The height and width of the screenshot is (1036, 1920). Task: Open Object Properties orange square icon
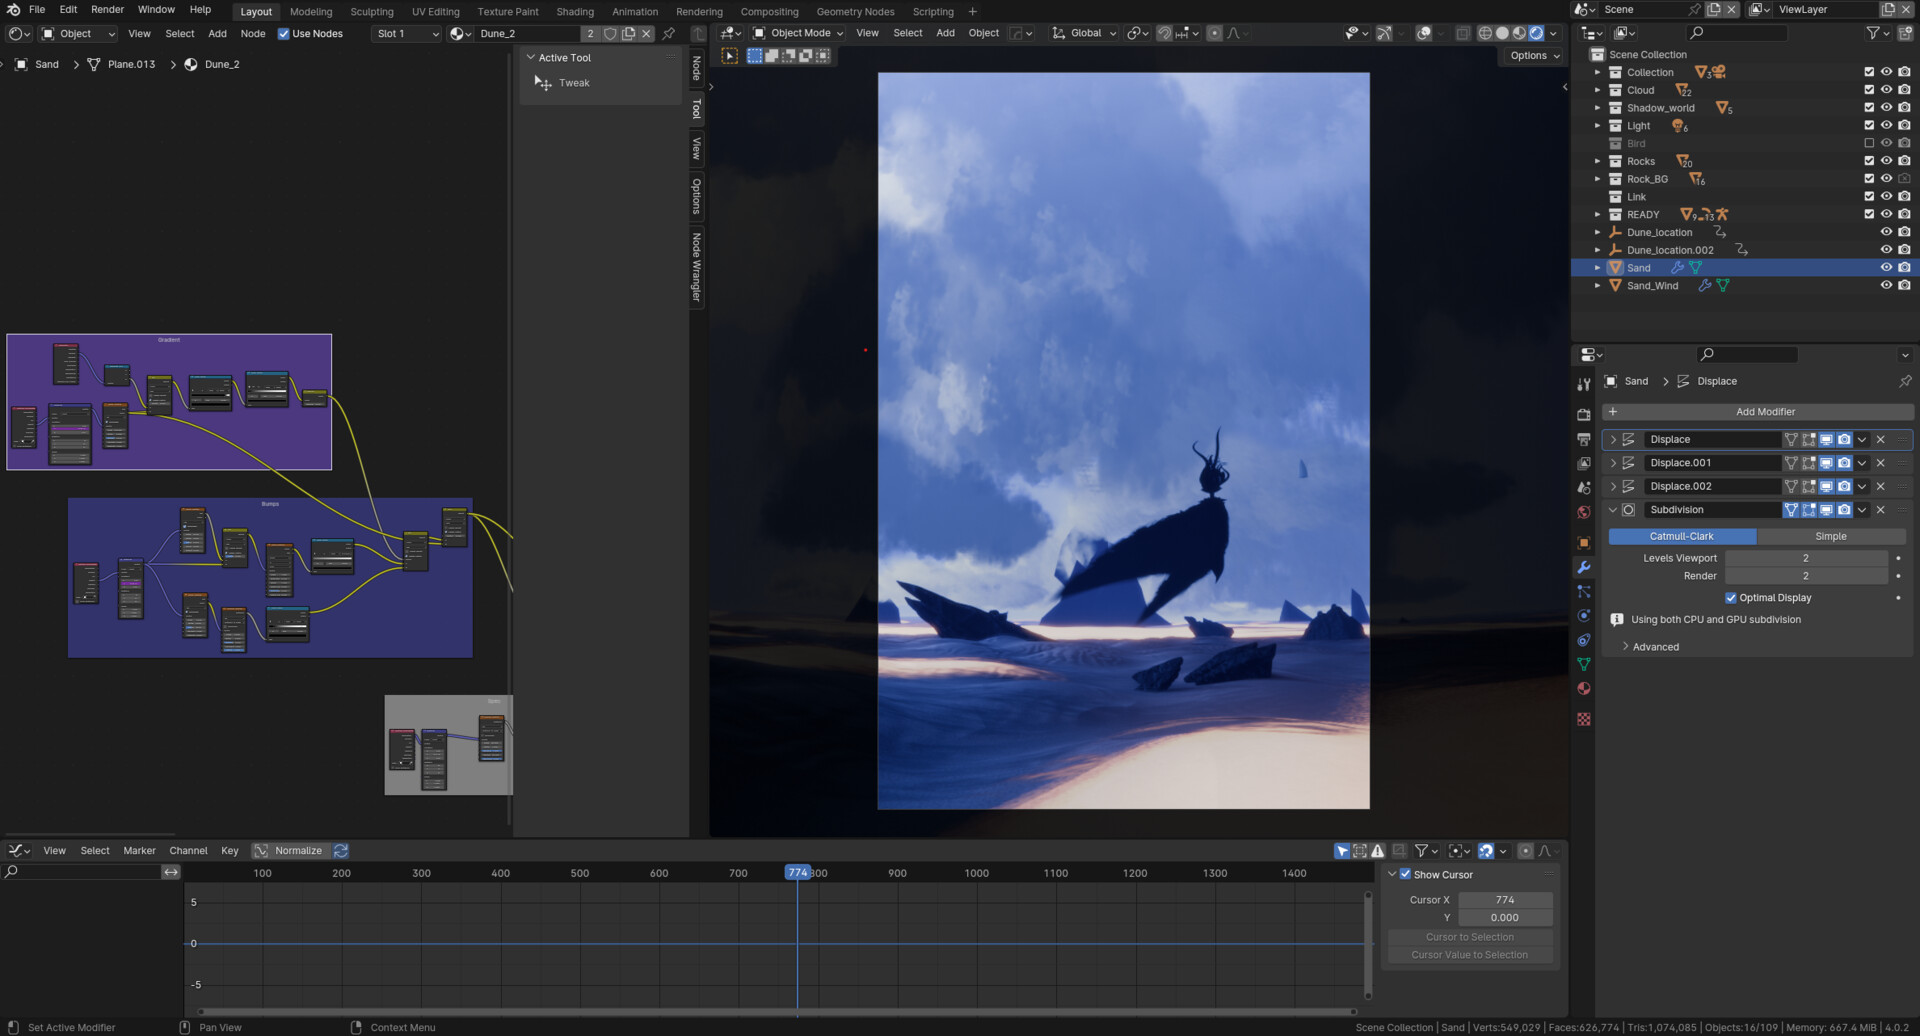(1584, 543)
